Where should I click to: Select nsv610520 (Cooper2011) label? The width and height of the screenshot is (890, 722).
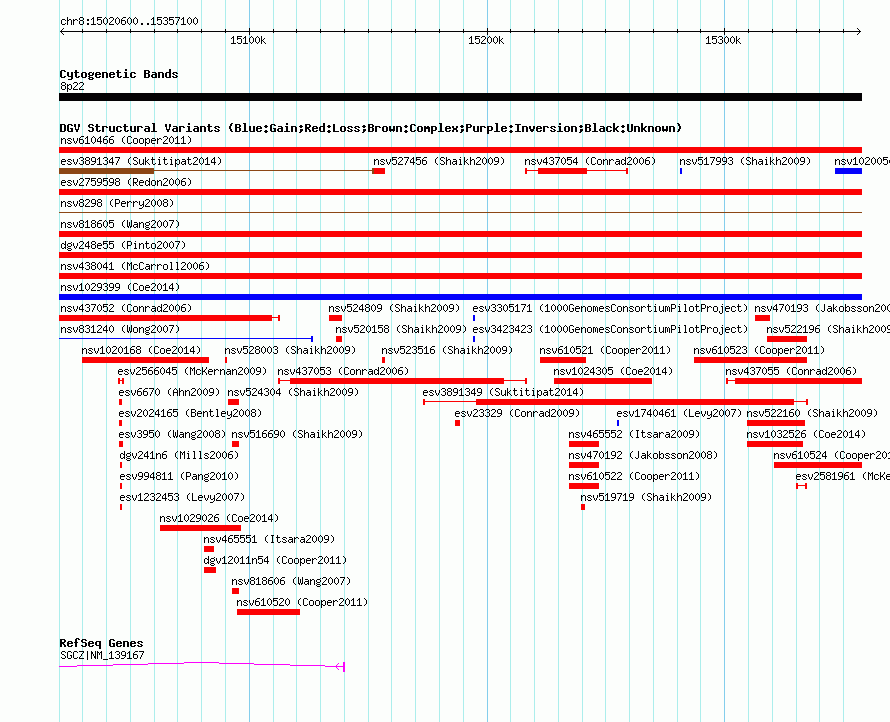click(302, 602)
